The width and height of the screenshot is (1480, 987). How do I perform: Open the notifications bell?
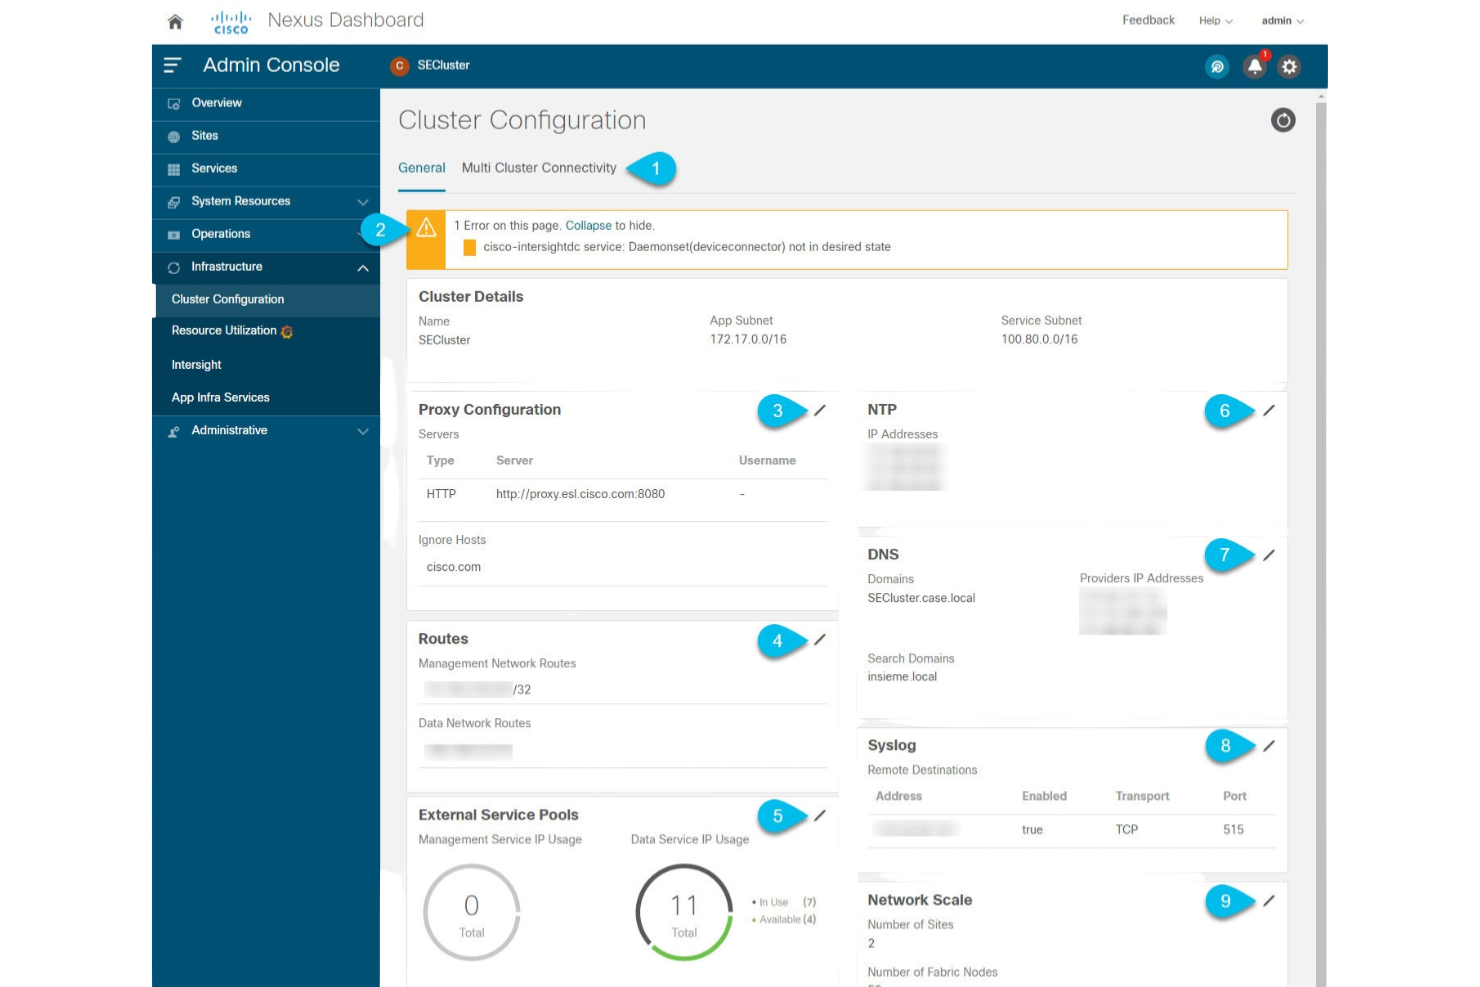[x=1254, y=66]
